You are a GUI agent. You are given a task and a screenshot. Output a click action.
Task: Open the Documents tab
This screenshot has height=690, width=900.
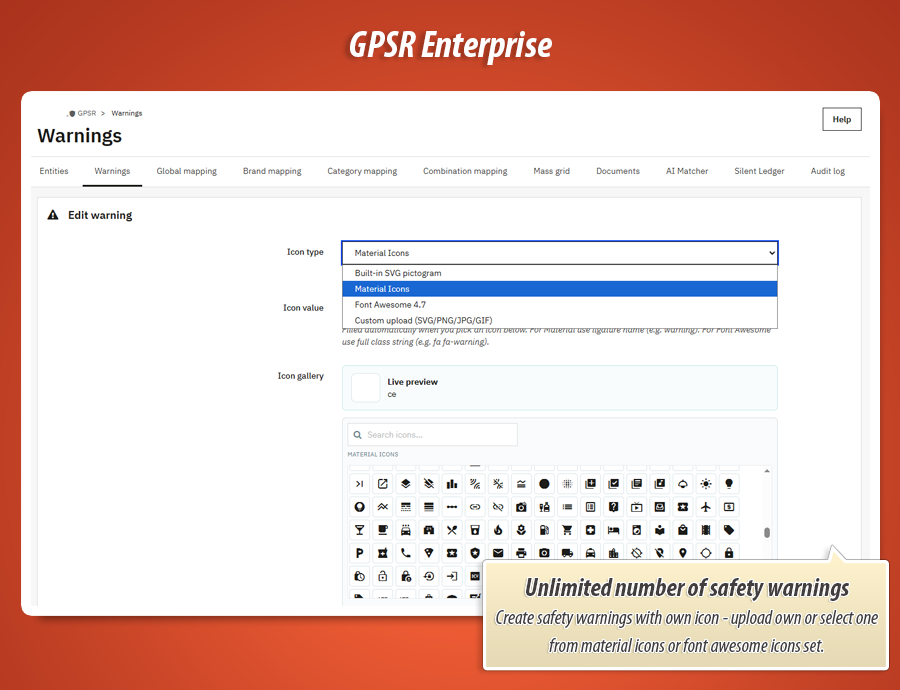click(618, 171)
